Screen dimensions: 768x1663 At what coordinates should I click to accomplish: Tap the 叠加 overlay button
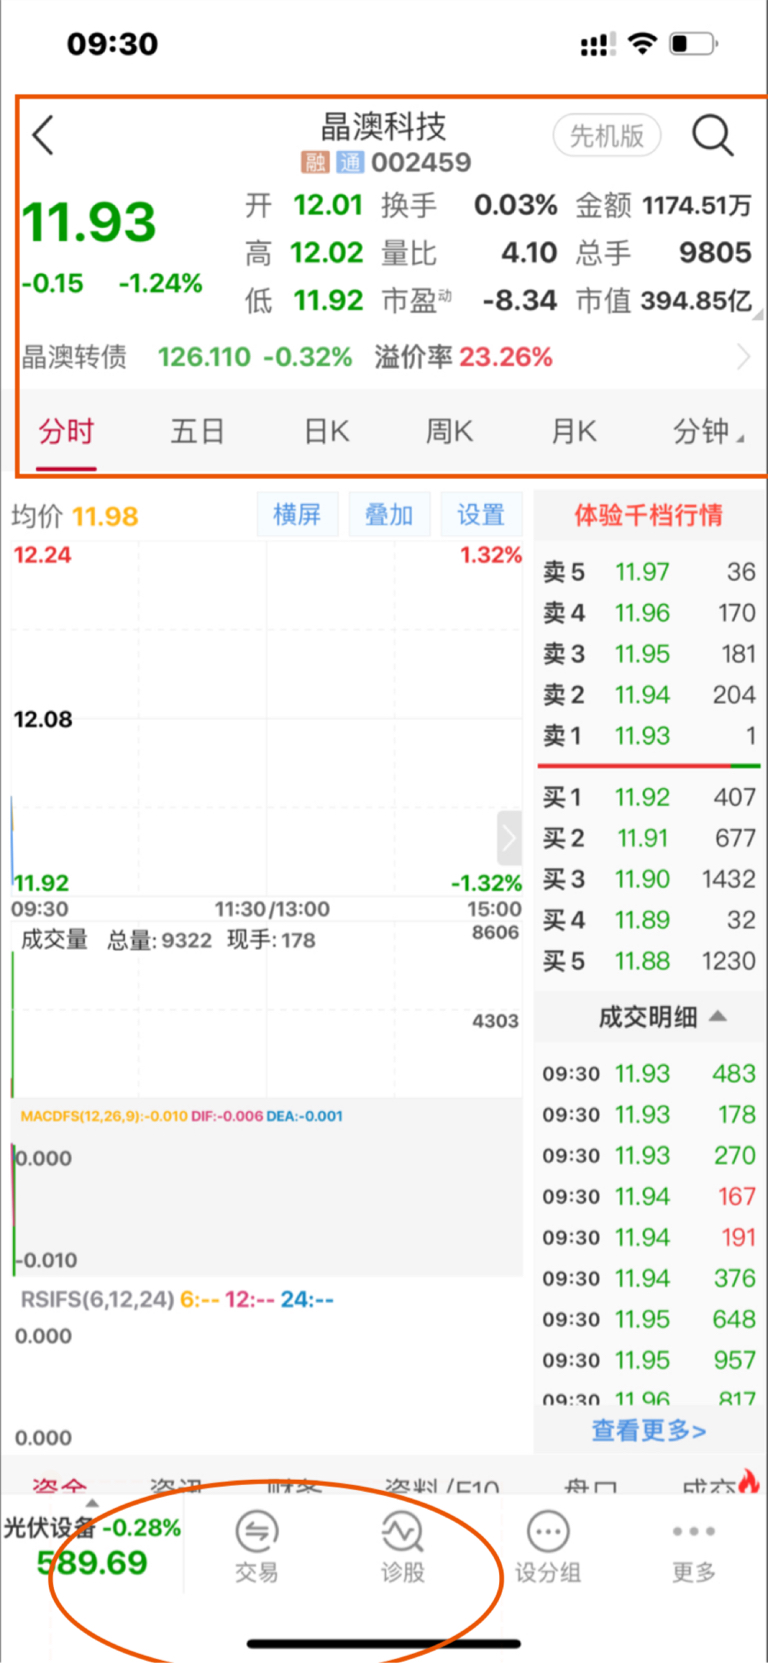[389, 514]
